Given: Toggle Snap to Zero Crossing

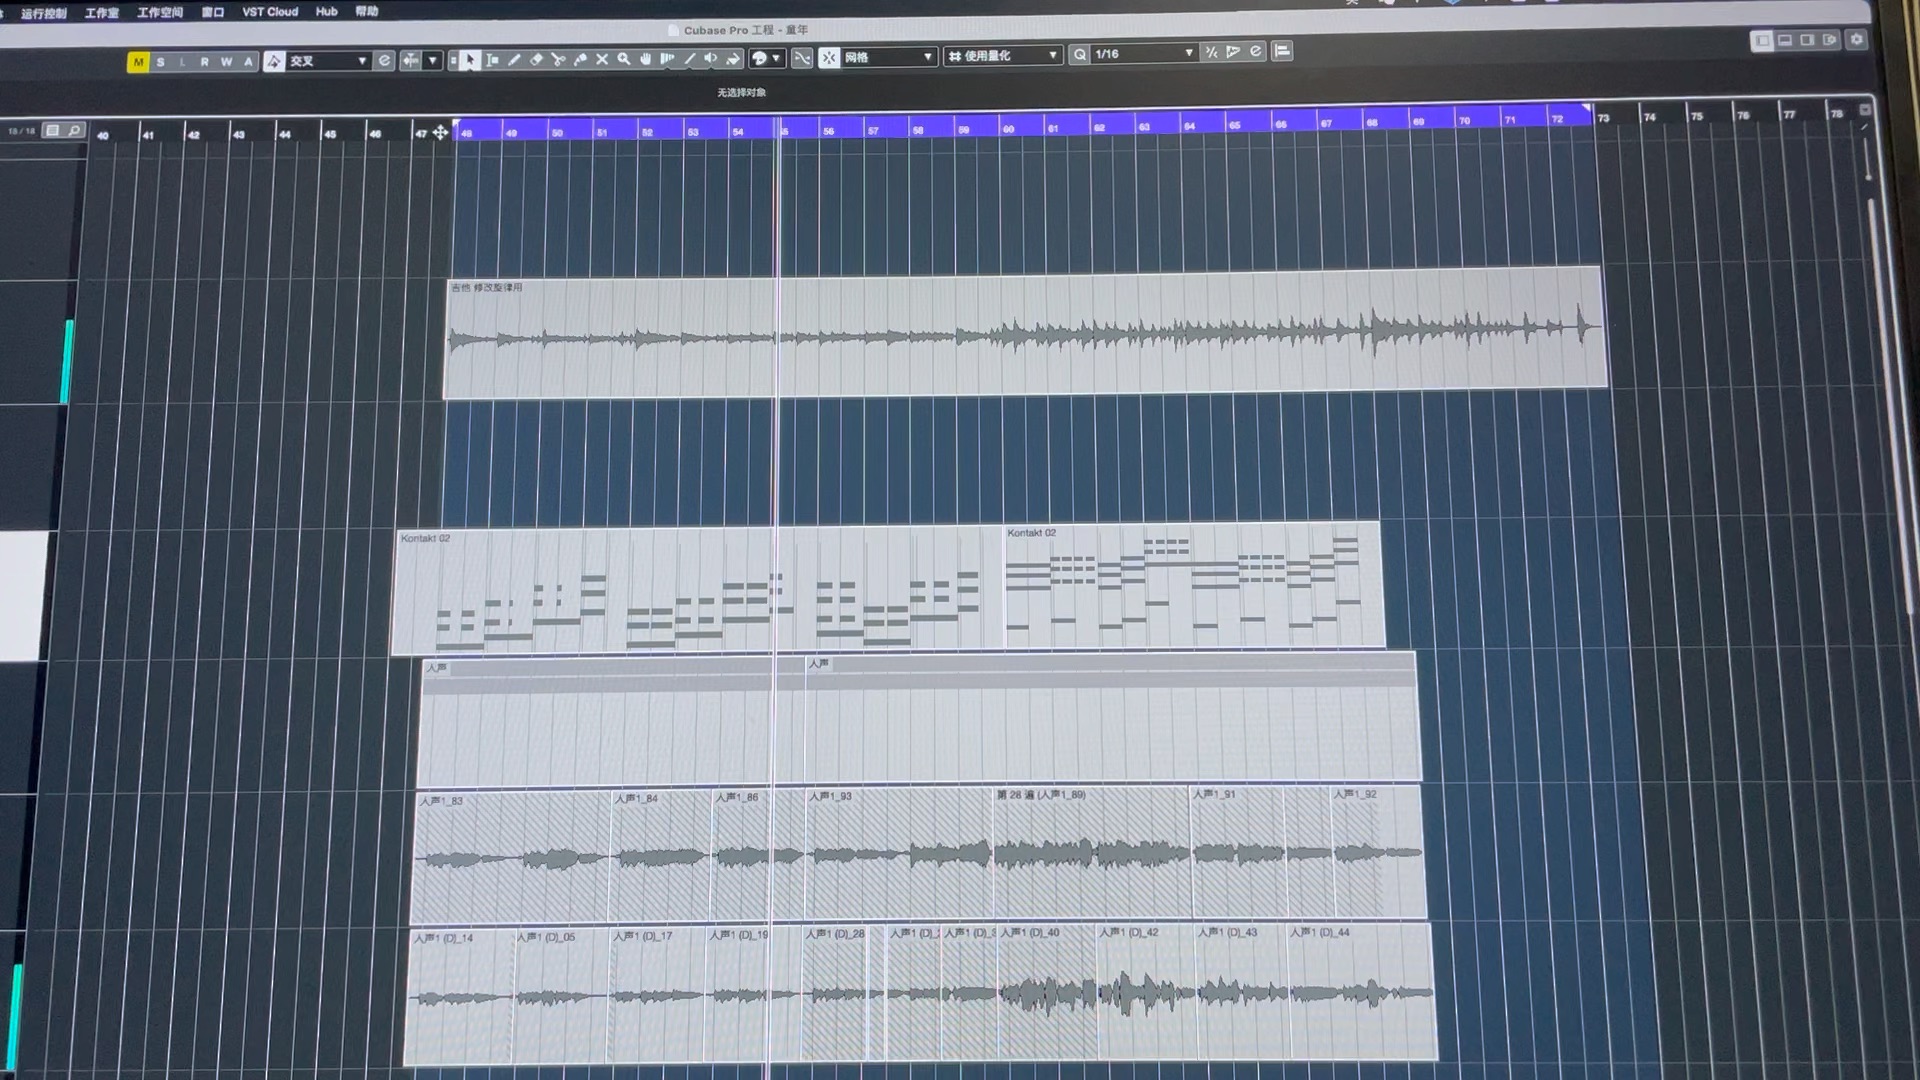Looking at the screenshot, I should tap(802, 58).
